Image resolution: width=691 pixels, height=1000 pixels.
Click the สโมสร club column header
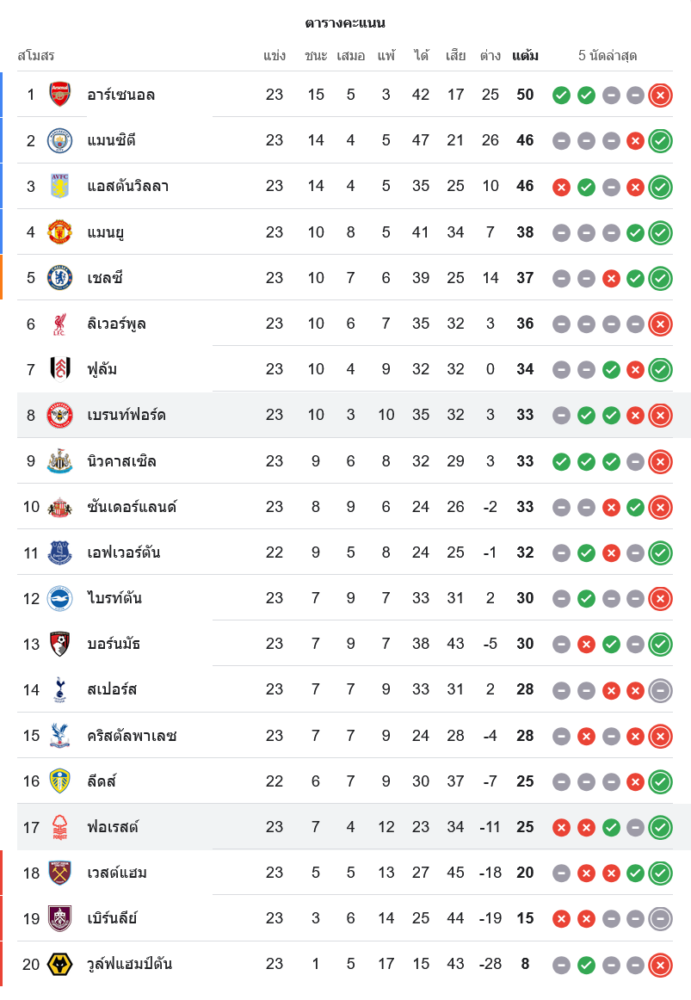coord(36,56)
